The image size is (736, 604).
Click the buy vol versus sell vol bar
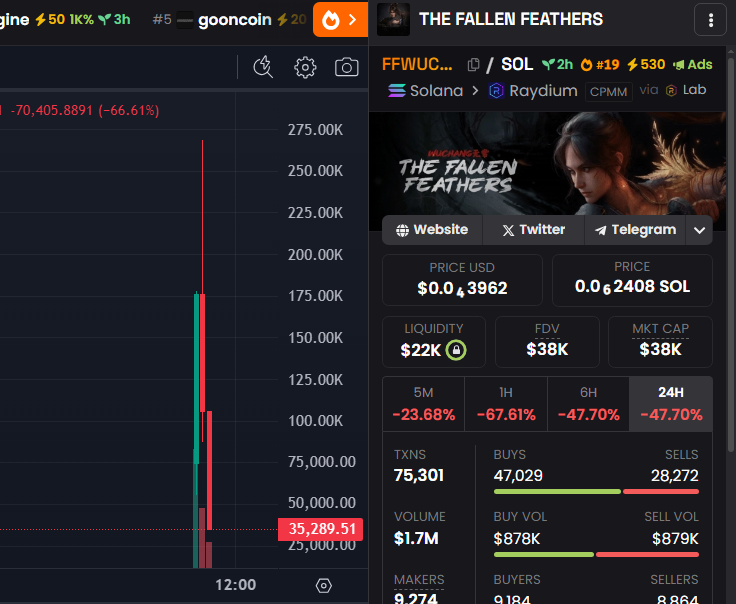click(596, 555)
